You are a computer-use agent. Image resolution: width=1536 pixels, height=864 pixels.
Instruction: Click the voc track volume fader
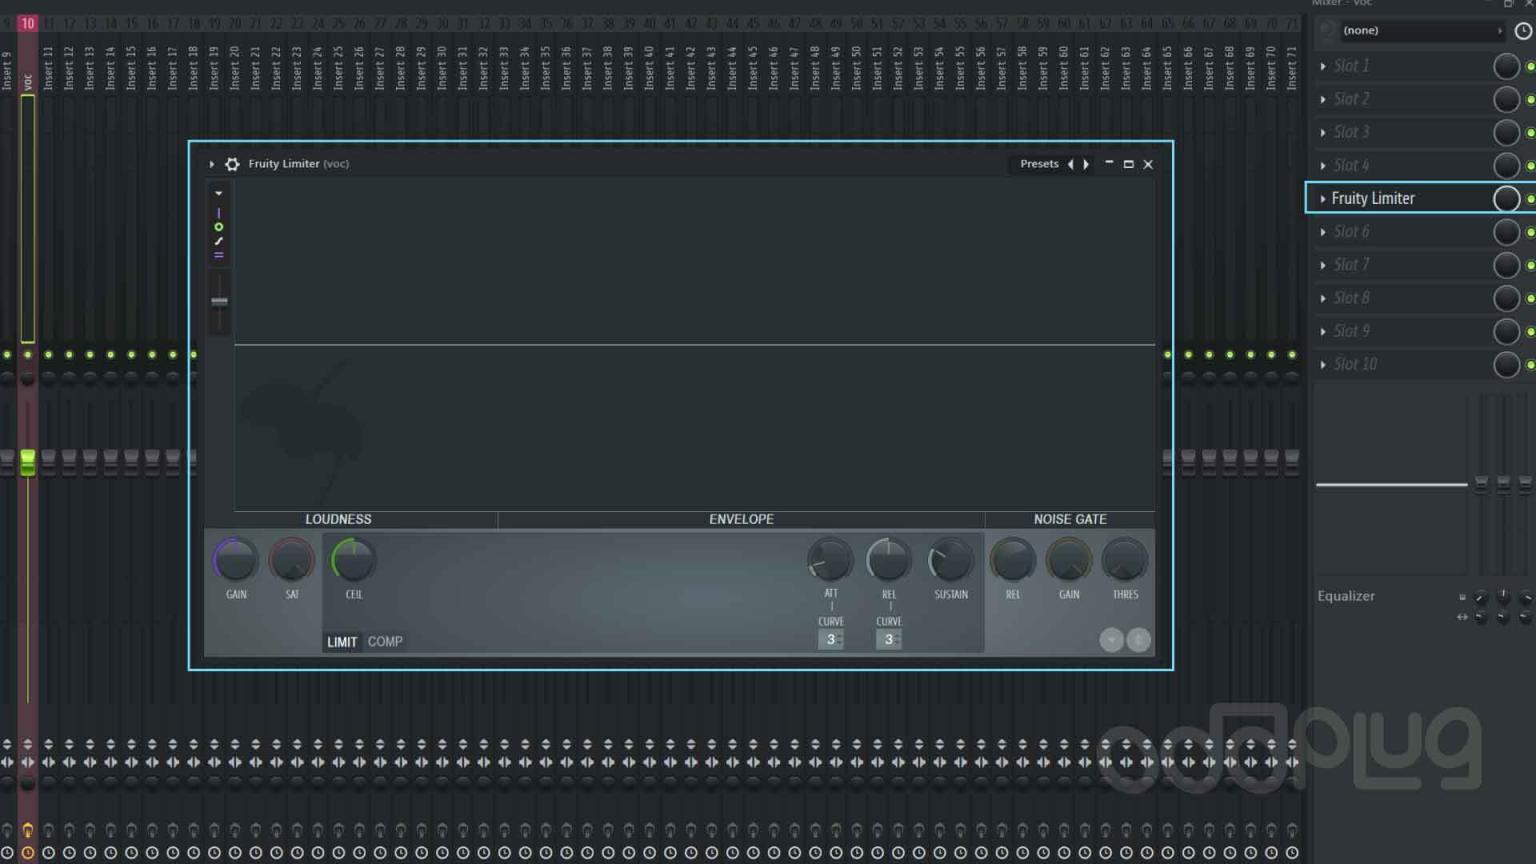tap(28, 461)
